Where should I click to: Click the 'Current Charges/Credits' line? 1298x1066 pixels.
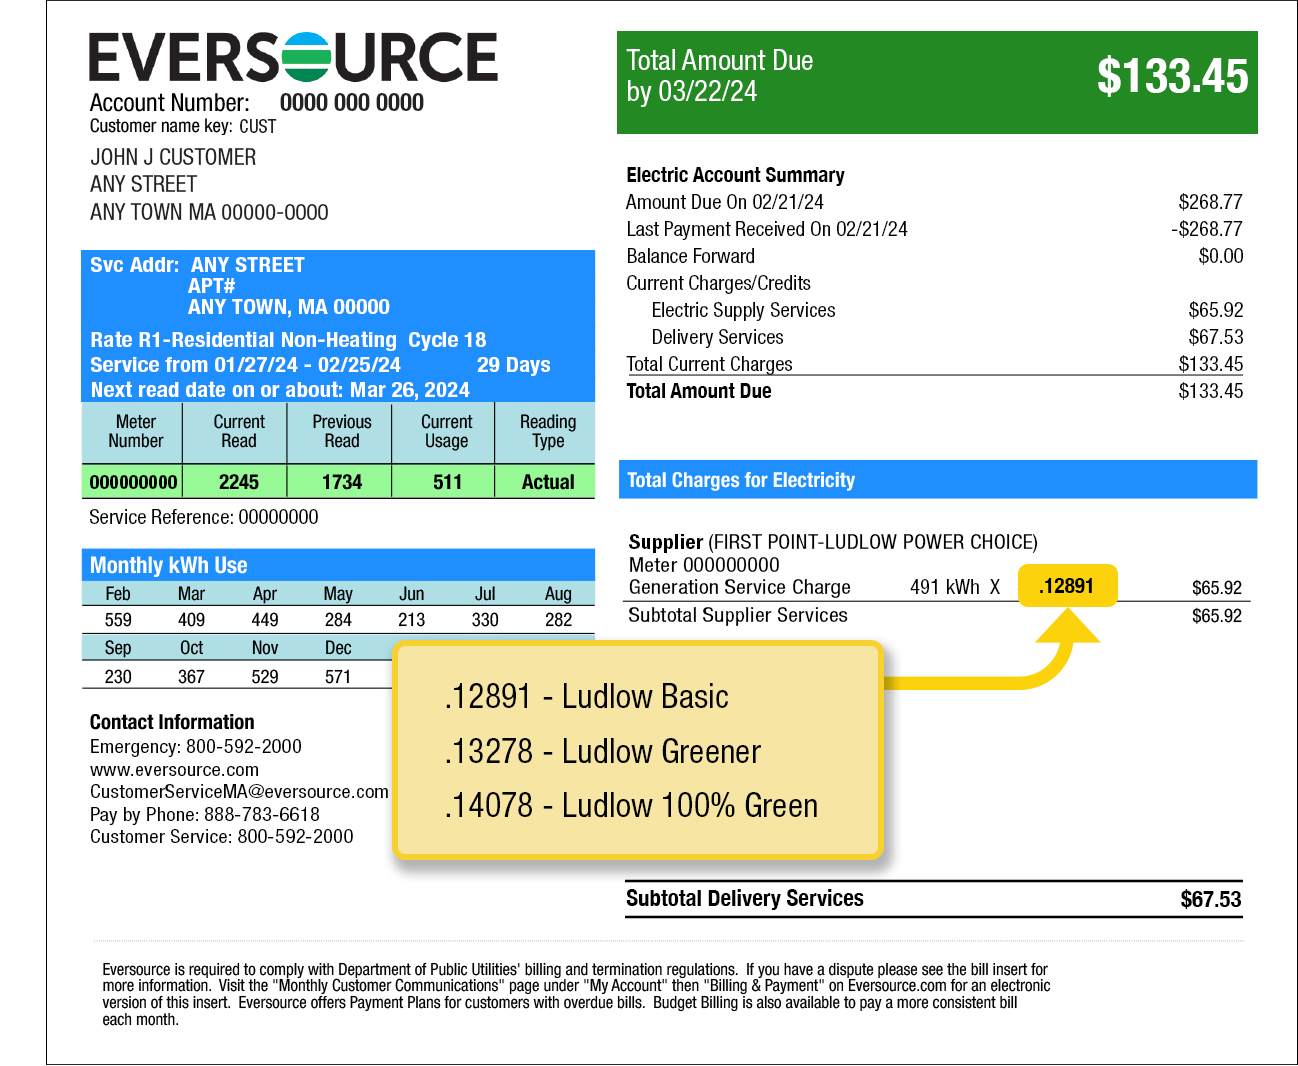pyautogui.click(x=718, y=283)
